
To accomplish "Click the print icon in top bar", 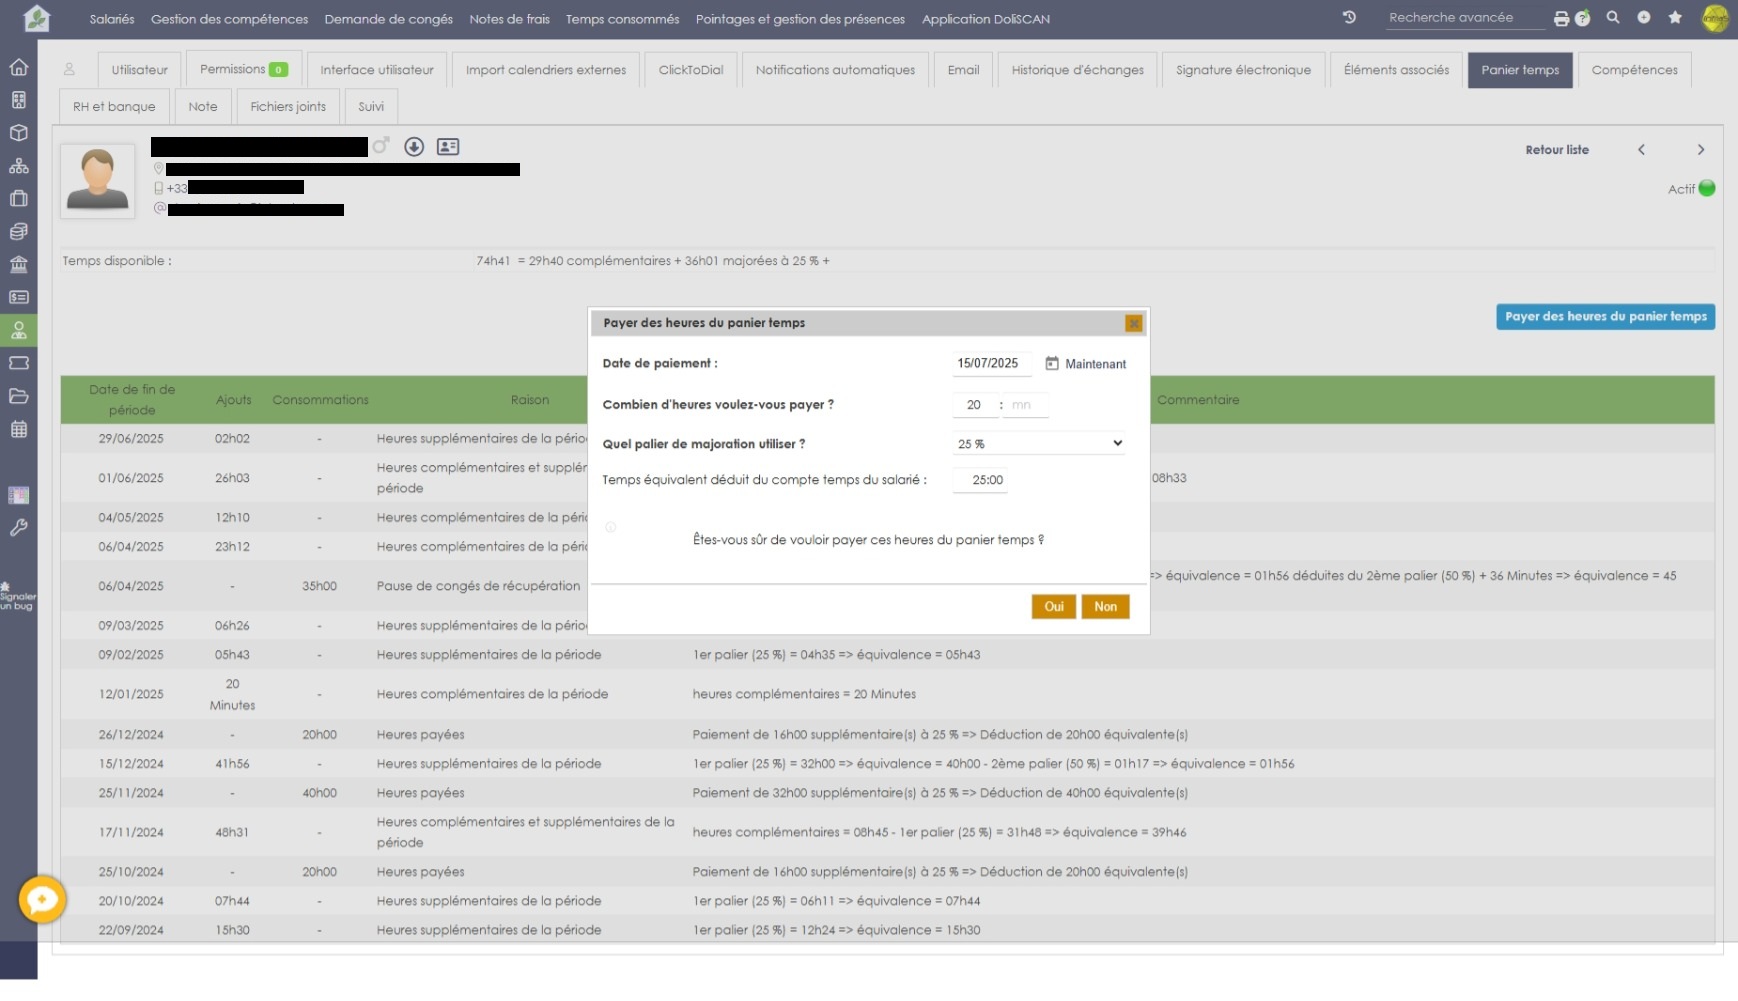I will click(1561, 18).
